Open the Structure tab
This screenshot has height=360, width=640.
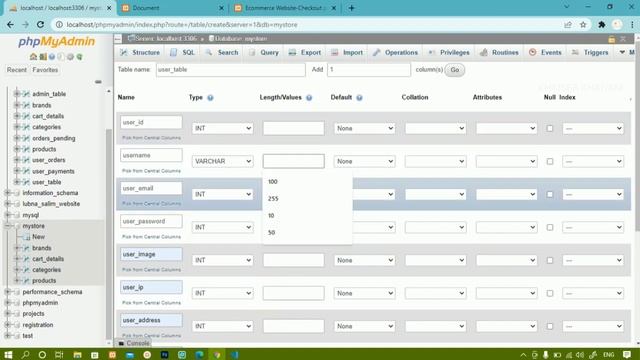point(140,52)
